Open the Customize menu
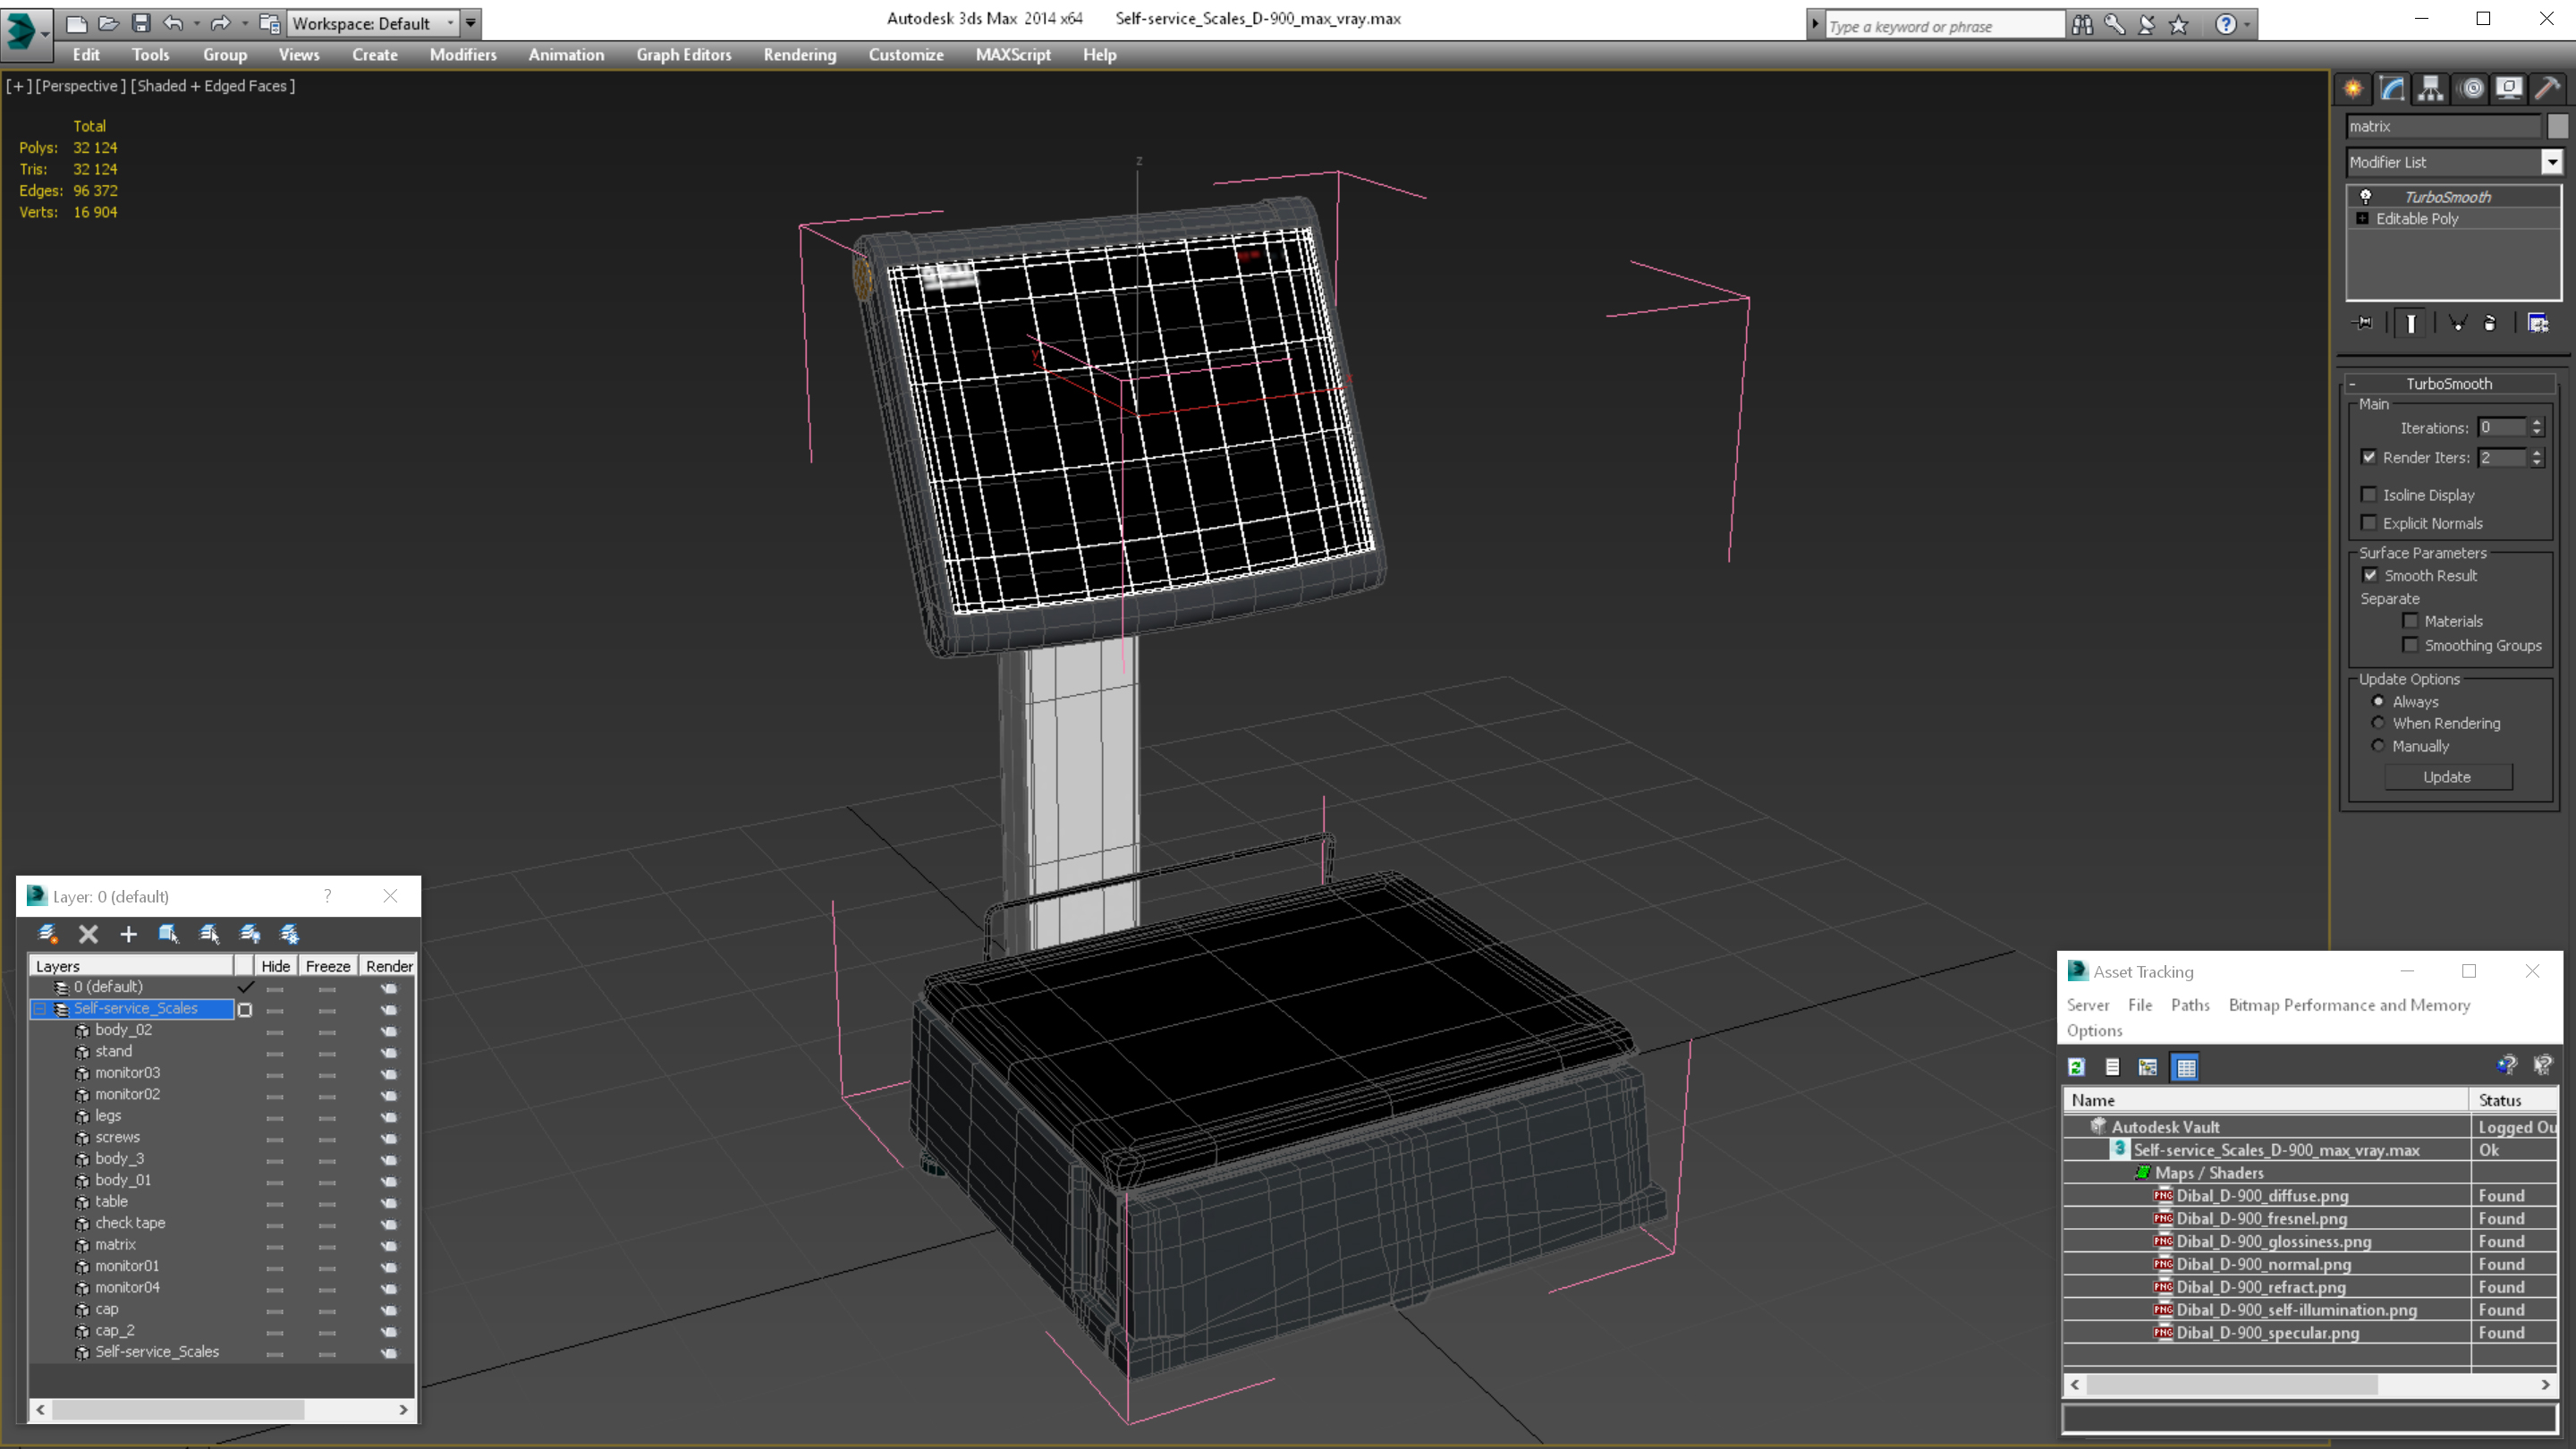The width and height of the screenshot is (2576, 1449). click(905, 55)
